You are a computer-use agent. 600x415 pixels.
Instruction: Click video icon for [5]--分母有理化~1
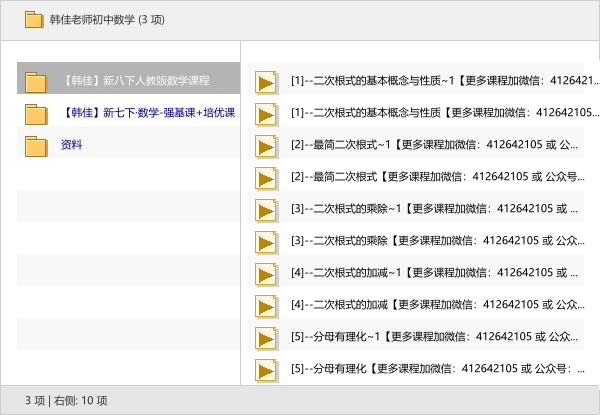[266, 338]
